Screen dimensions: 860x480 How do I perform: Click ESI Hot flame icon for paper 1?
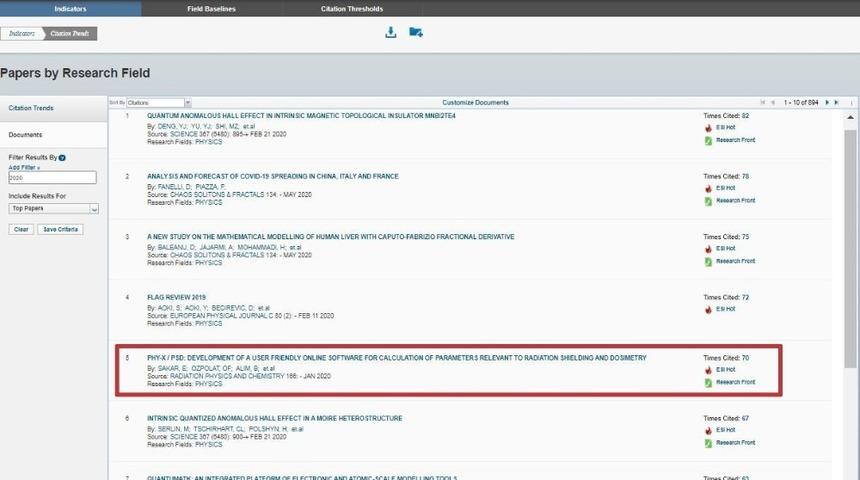pyautogui.click(x=708, y=128)
